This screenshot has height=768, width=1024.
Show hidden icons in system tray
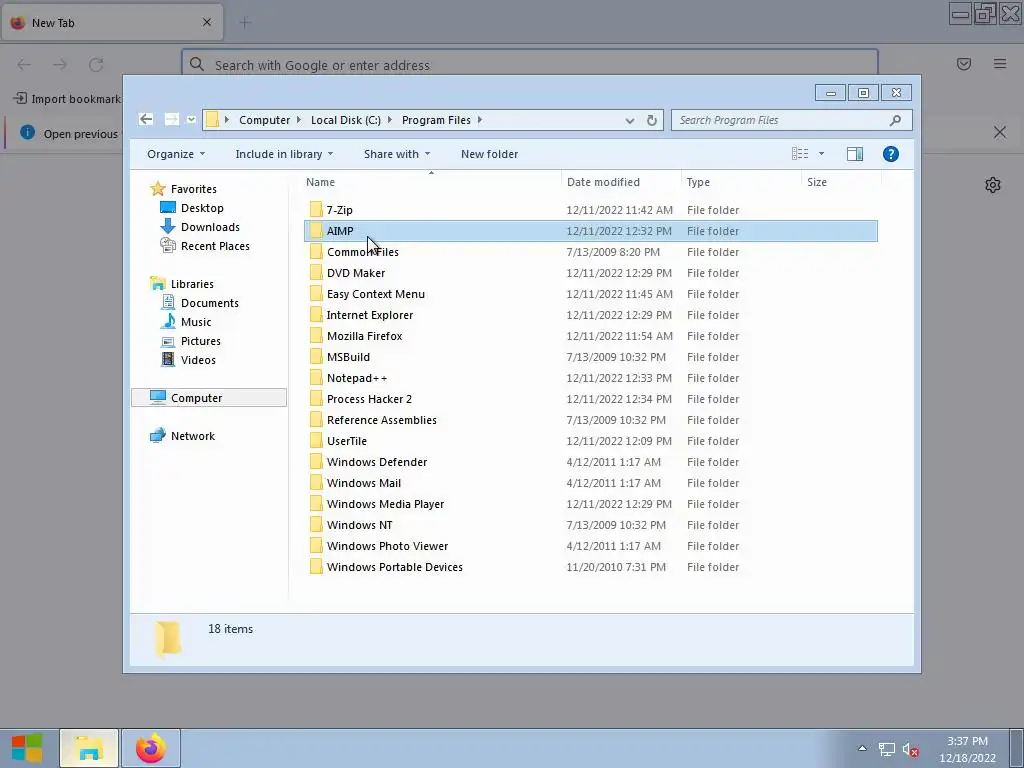coord(862,748)
